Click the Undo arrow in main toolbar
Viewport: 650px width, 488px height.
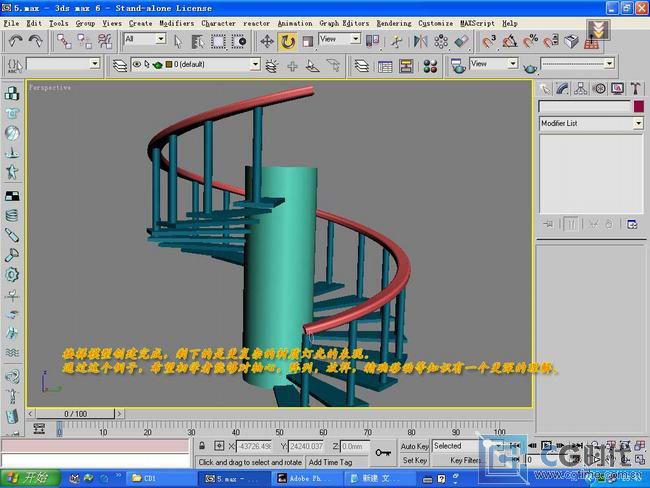16,41
